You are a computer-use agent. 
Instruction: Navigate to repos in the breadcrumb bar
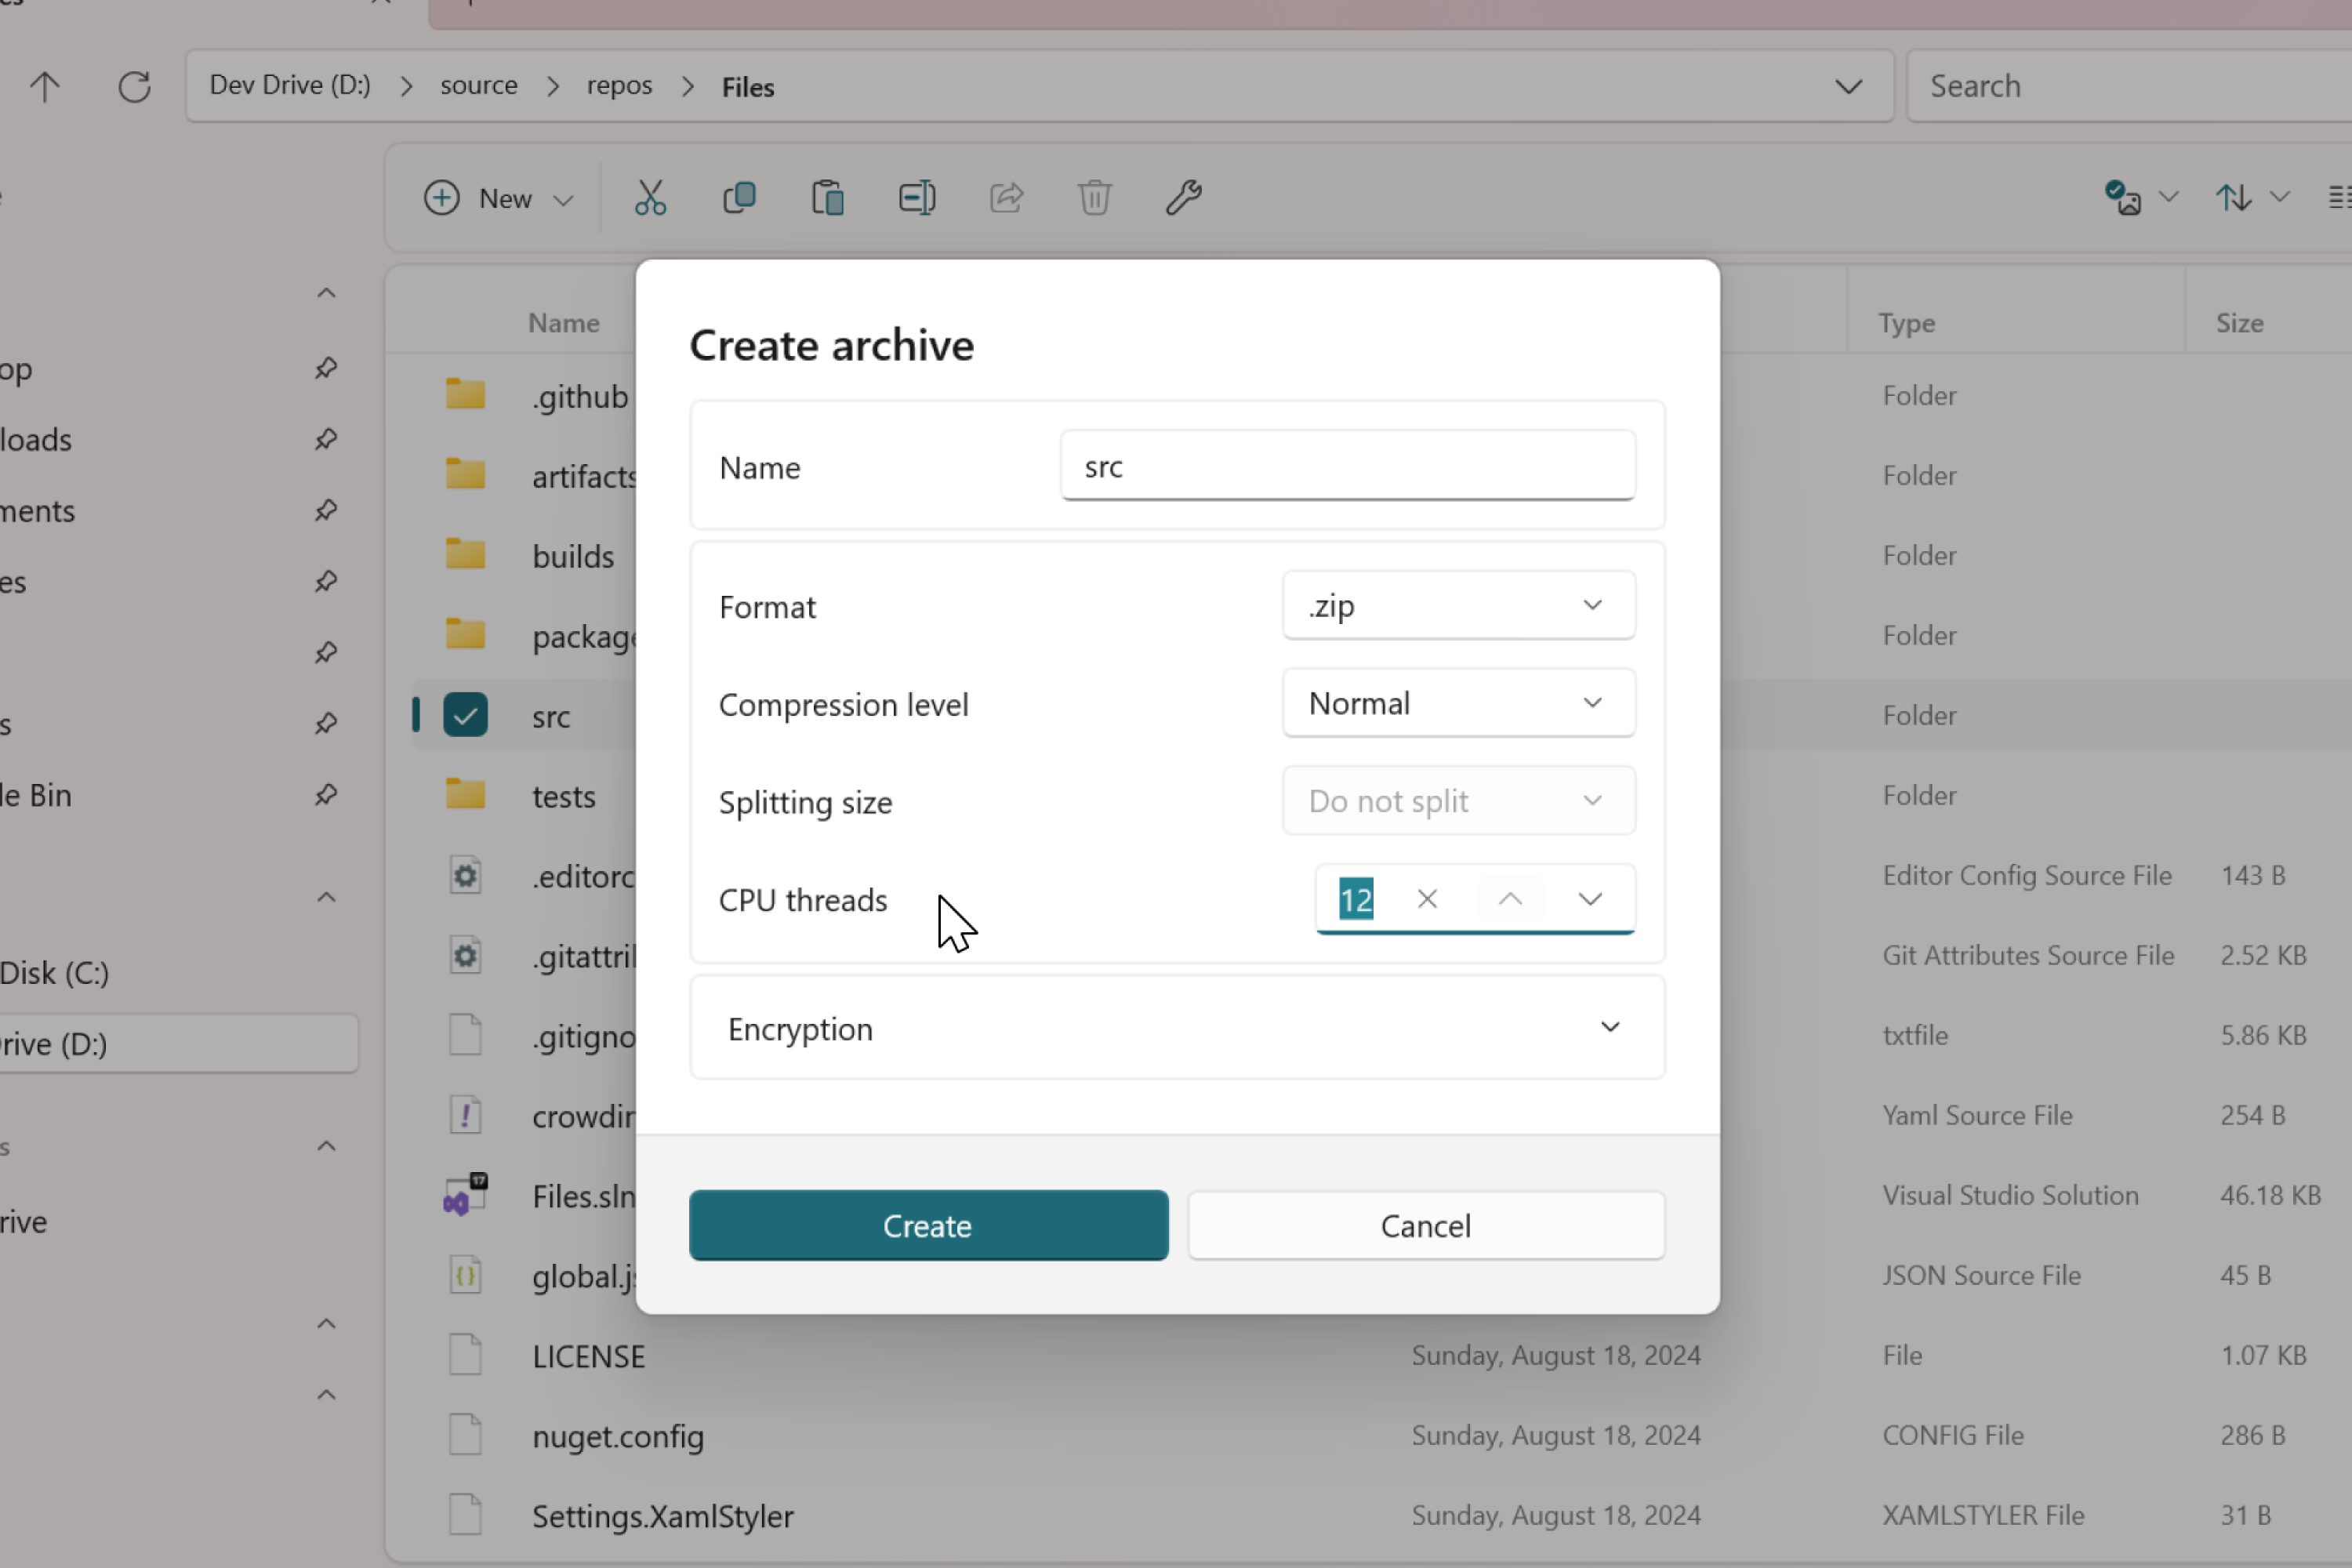click(x=619, y=86)
